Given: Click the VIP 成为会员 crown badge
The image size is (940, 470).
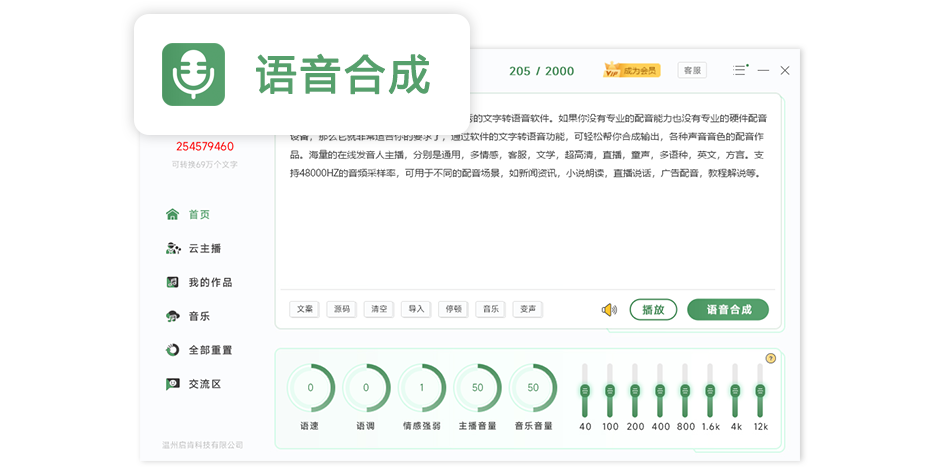Looking at the screenshot, I should (631, 70).
